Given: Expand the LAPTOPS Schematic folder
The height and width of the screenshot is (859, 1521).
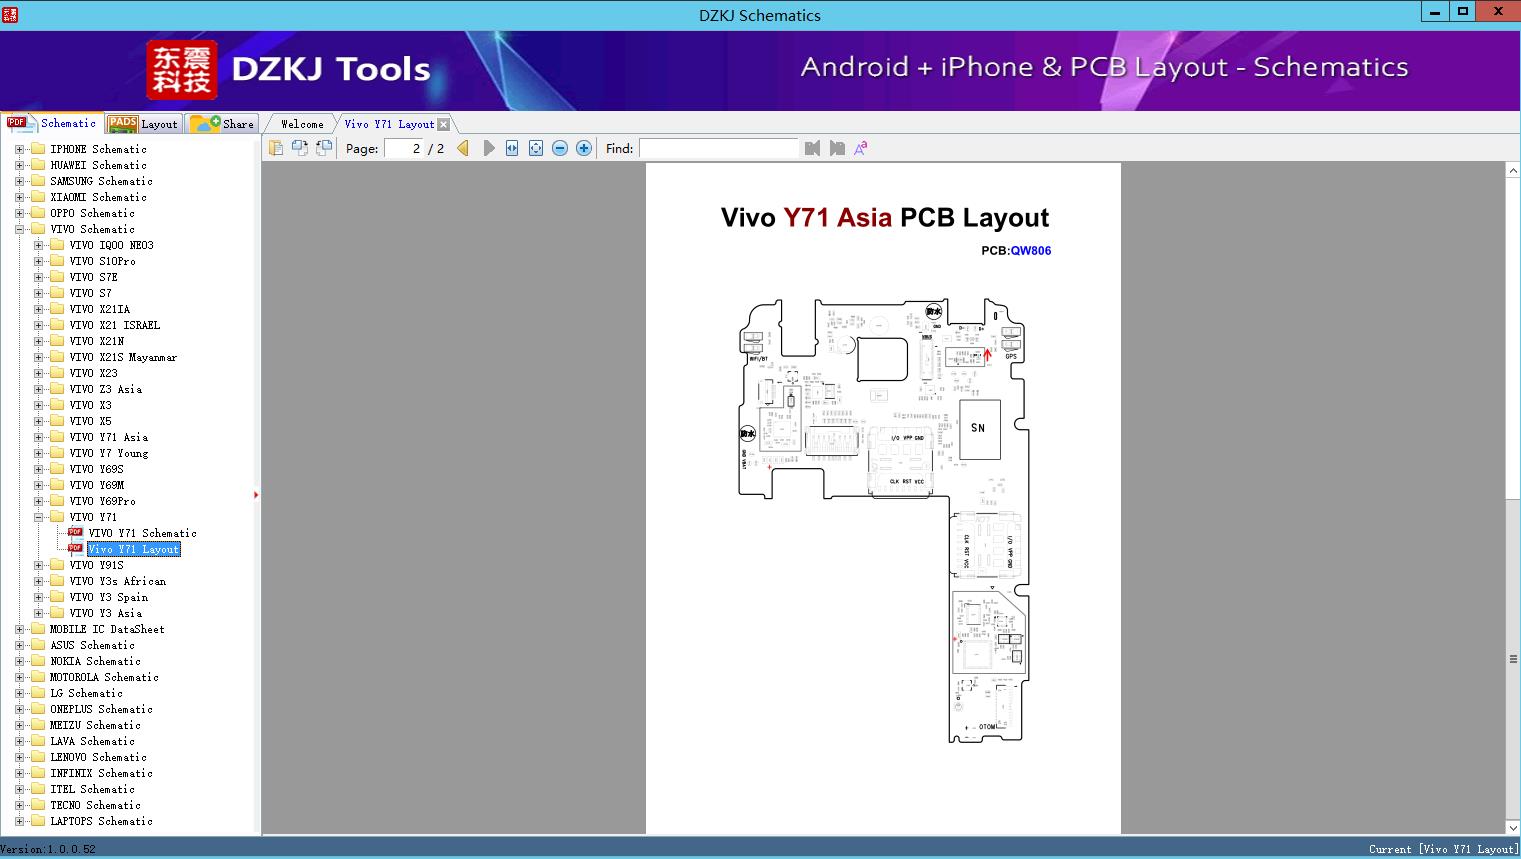Looking at the screenshot, I should pos(19,821).
